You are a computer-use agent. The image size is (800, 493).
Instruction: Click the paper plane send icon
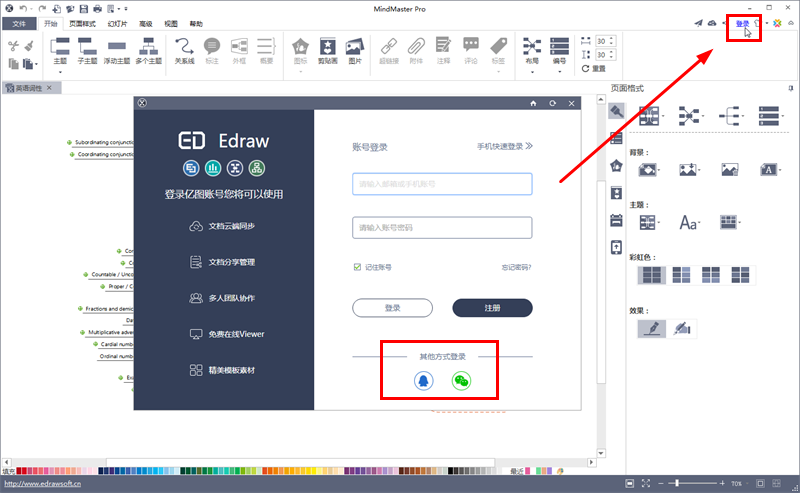[698, 23]
